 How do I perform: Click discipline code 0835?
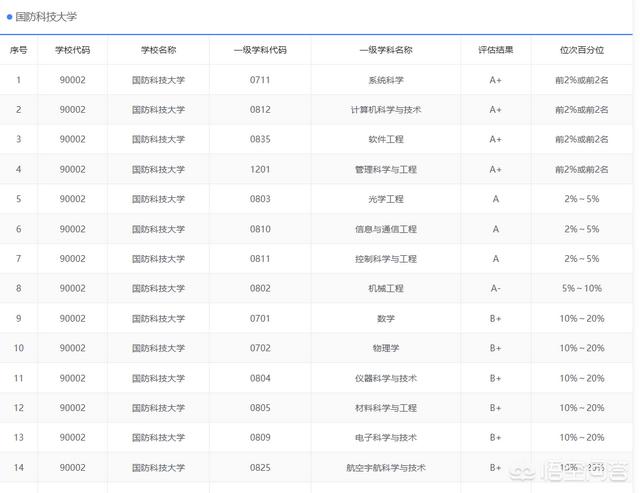coord(260,140)
